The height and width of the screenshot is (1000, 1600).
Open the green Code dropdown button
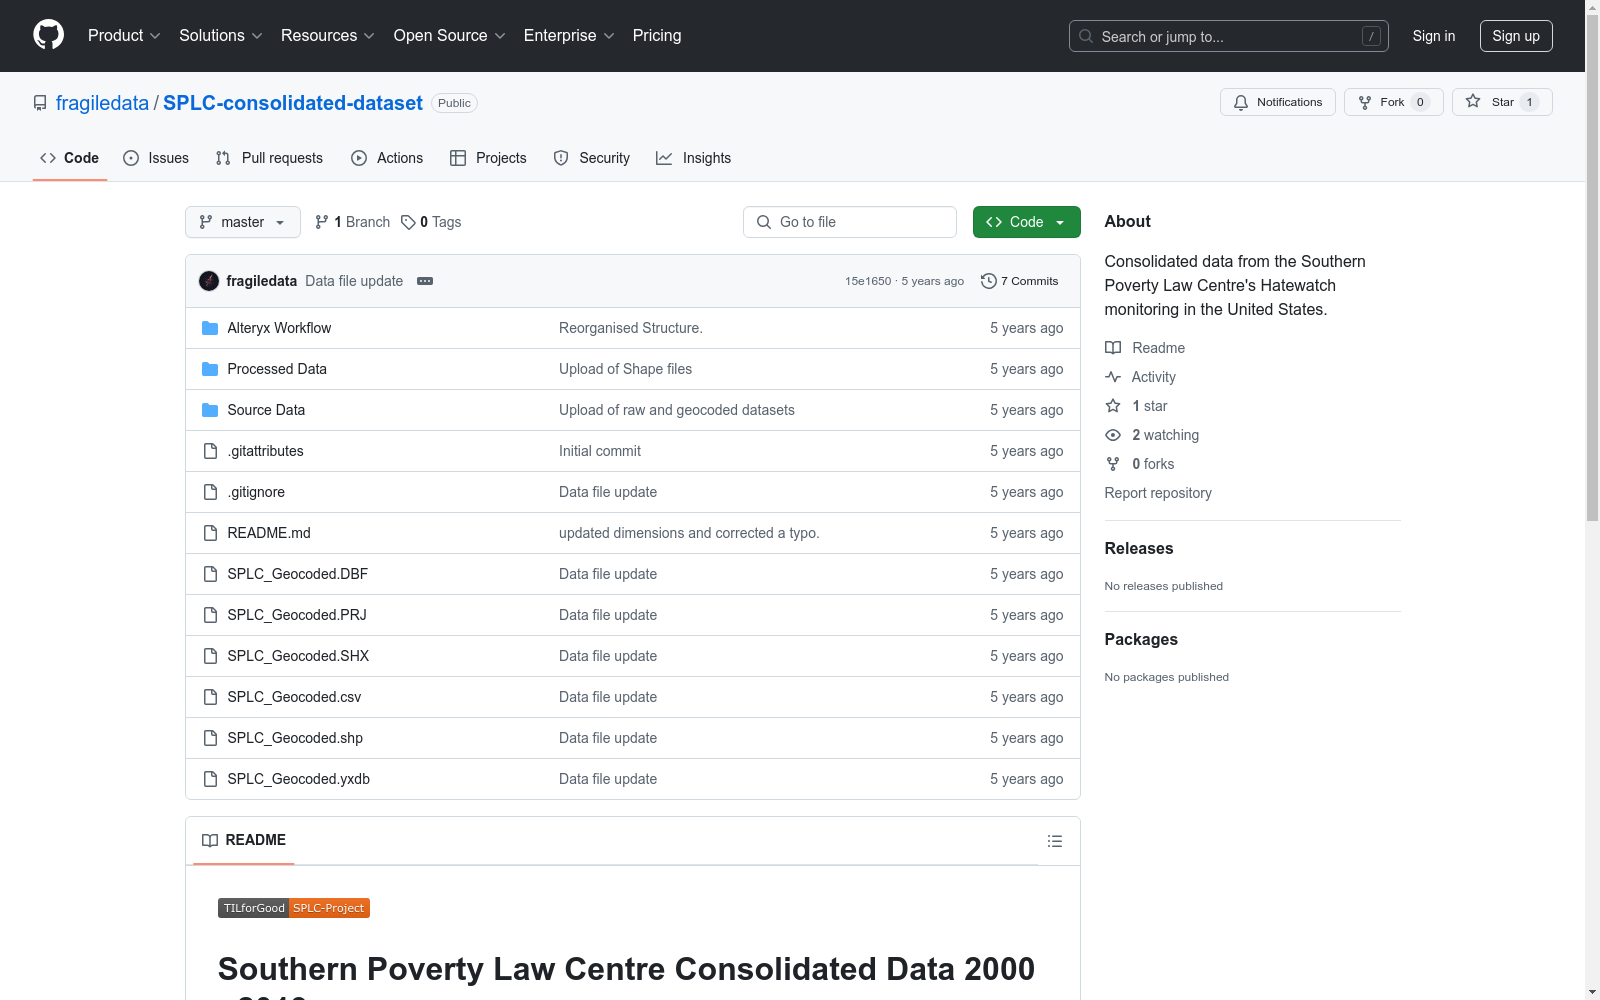pyautogui.click(x=1026, y=222)
